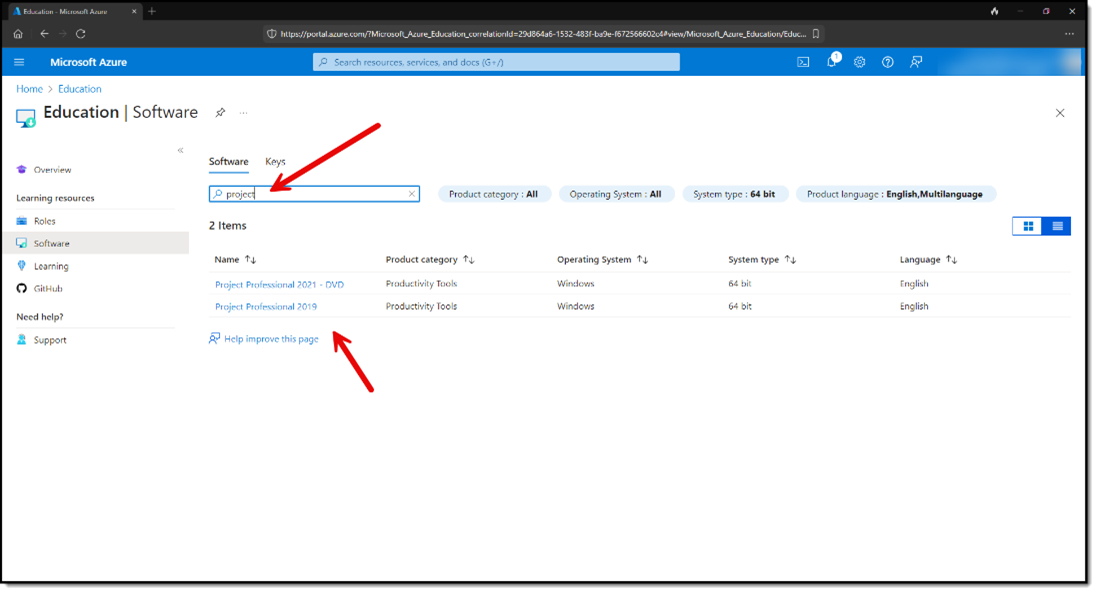The image size is (1096, 592).
Task: Open the feedback icon in header
Action: point(916,62)
